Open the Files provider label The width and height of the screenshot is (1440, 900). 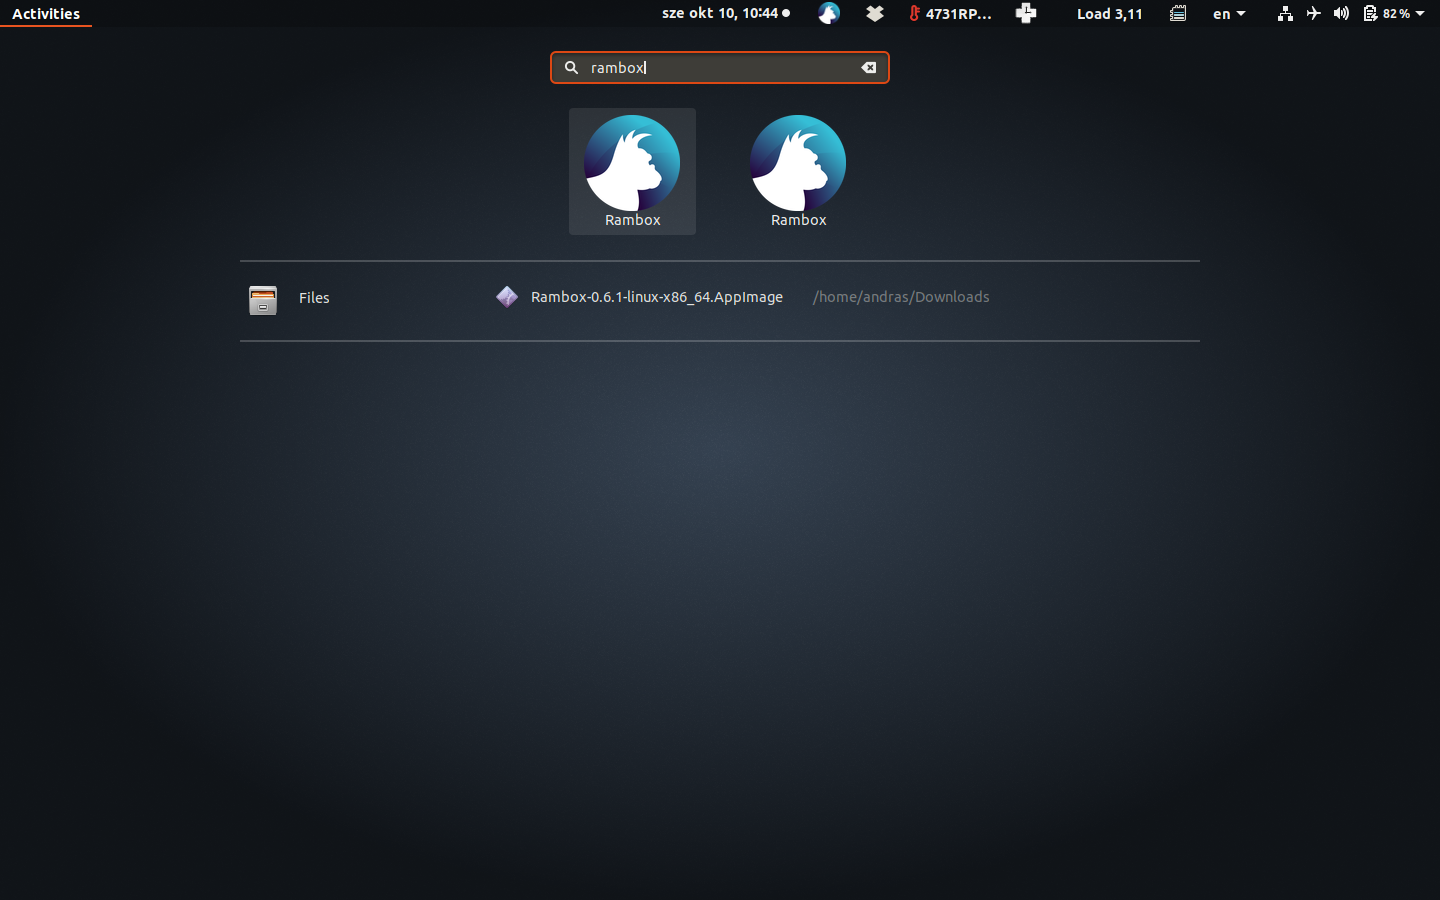coord(314,298)
